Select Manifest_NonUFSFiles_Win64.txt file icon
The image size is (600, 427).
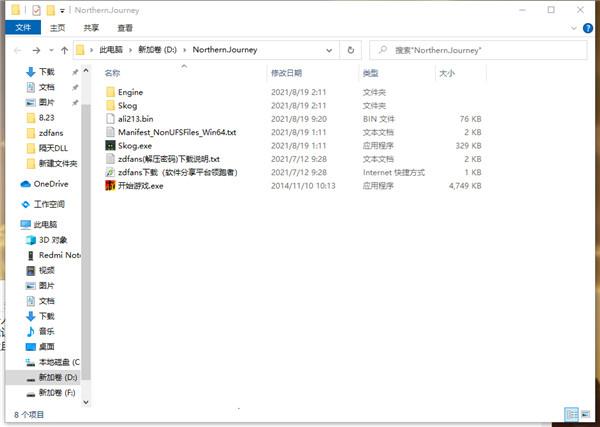click(111, 132)
